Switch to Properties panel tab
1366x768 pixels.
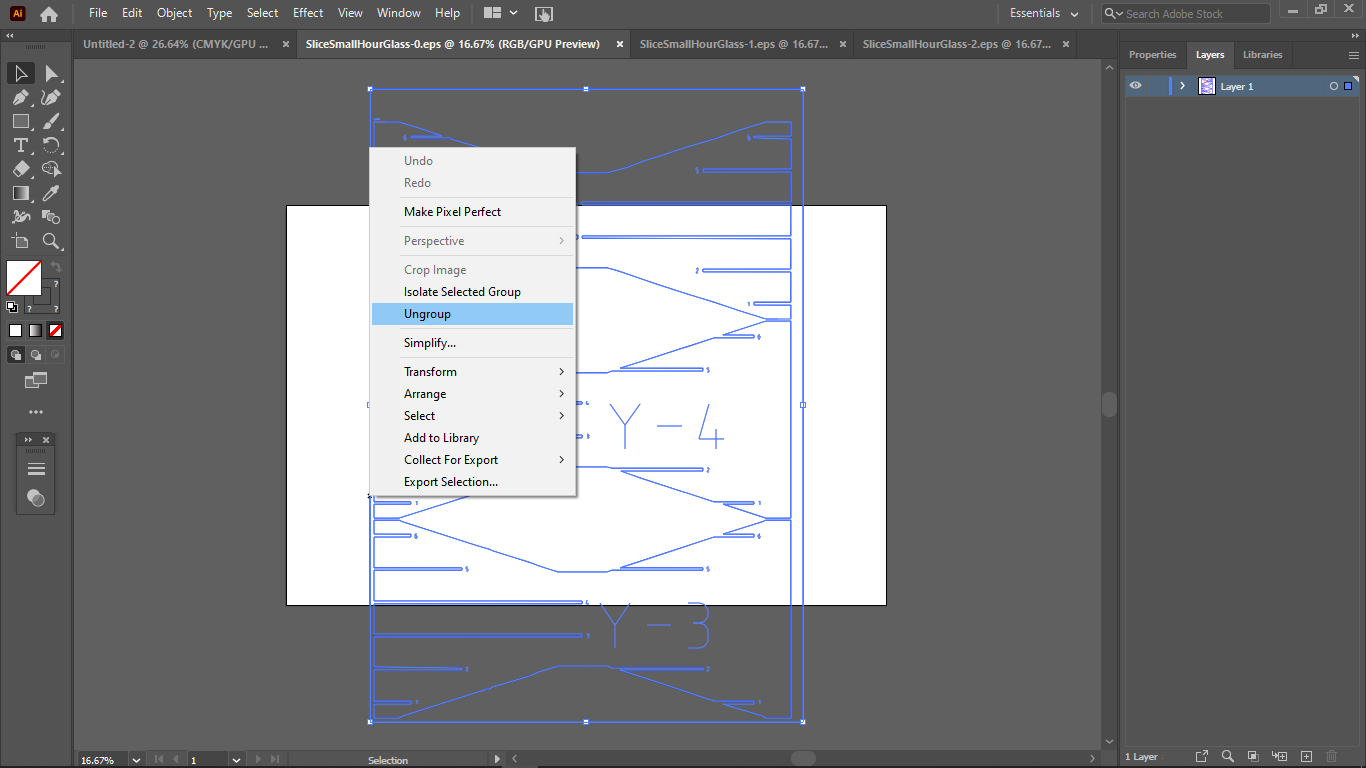click(1153, 55)
